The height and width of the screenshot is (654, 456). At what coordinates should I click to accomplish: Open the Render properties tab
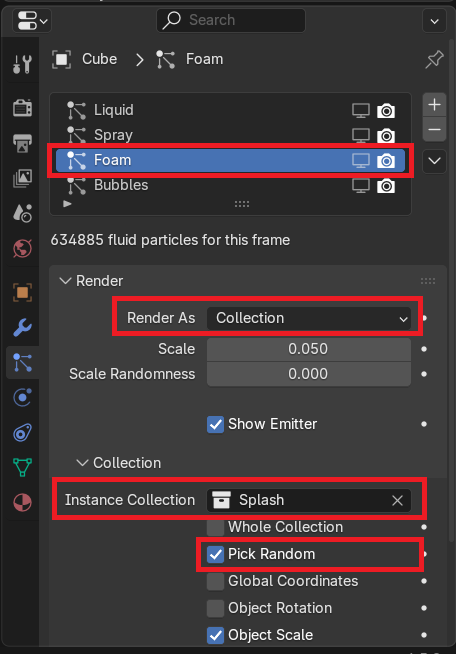tap(22, 108)
